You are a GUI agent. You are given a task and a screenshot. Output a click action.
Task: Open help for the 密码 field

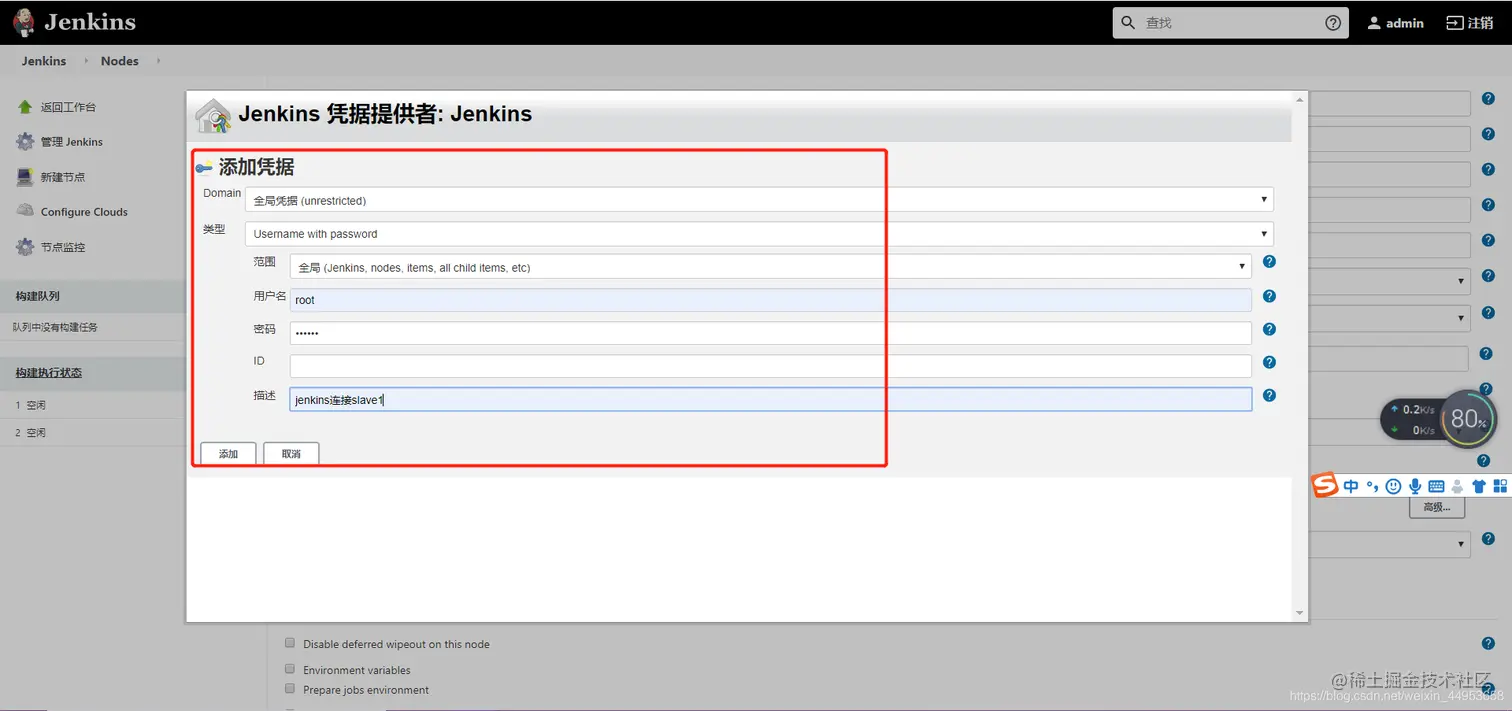coord(1269,329)
